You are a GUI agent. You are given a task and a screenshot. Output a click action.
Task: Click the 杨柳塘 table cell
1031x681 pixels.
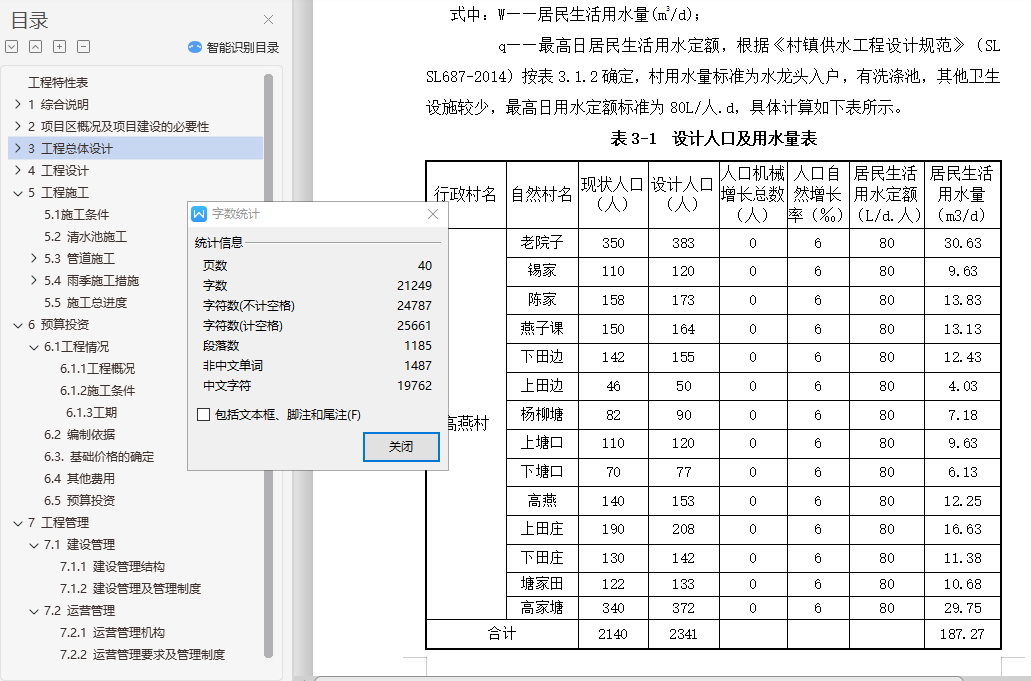542,415
